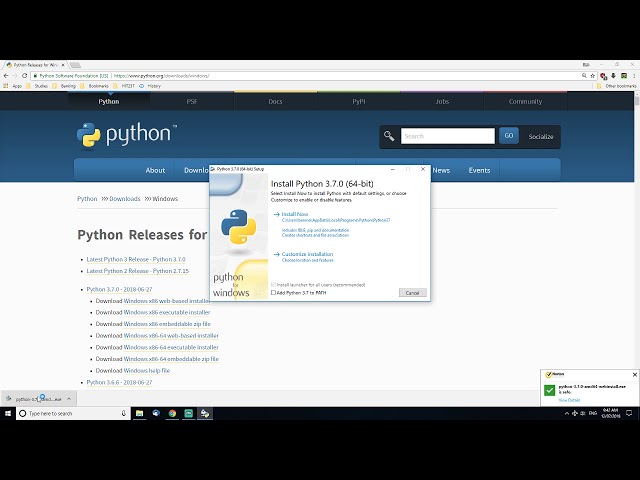This screenshot has width=640, height=480.
Task: Download Windows help file
Action: click(147, 371)
